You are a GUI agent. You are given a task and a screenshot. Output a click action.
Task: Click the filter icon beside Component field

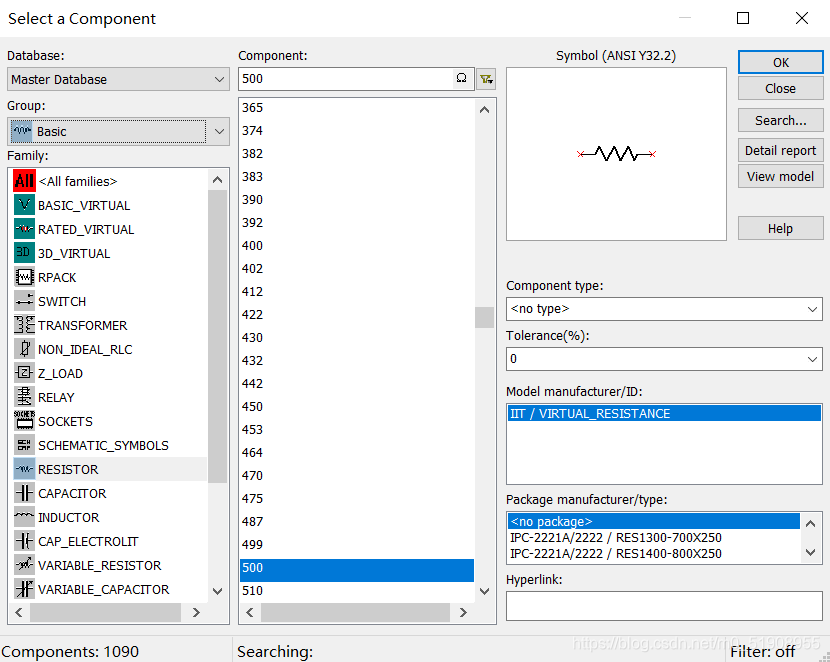click(x=486, y=79)
